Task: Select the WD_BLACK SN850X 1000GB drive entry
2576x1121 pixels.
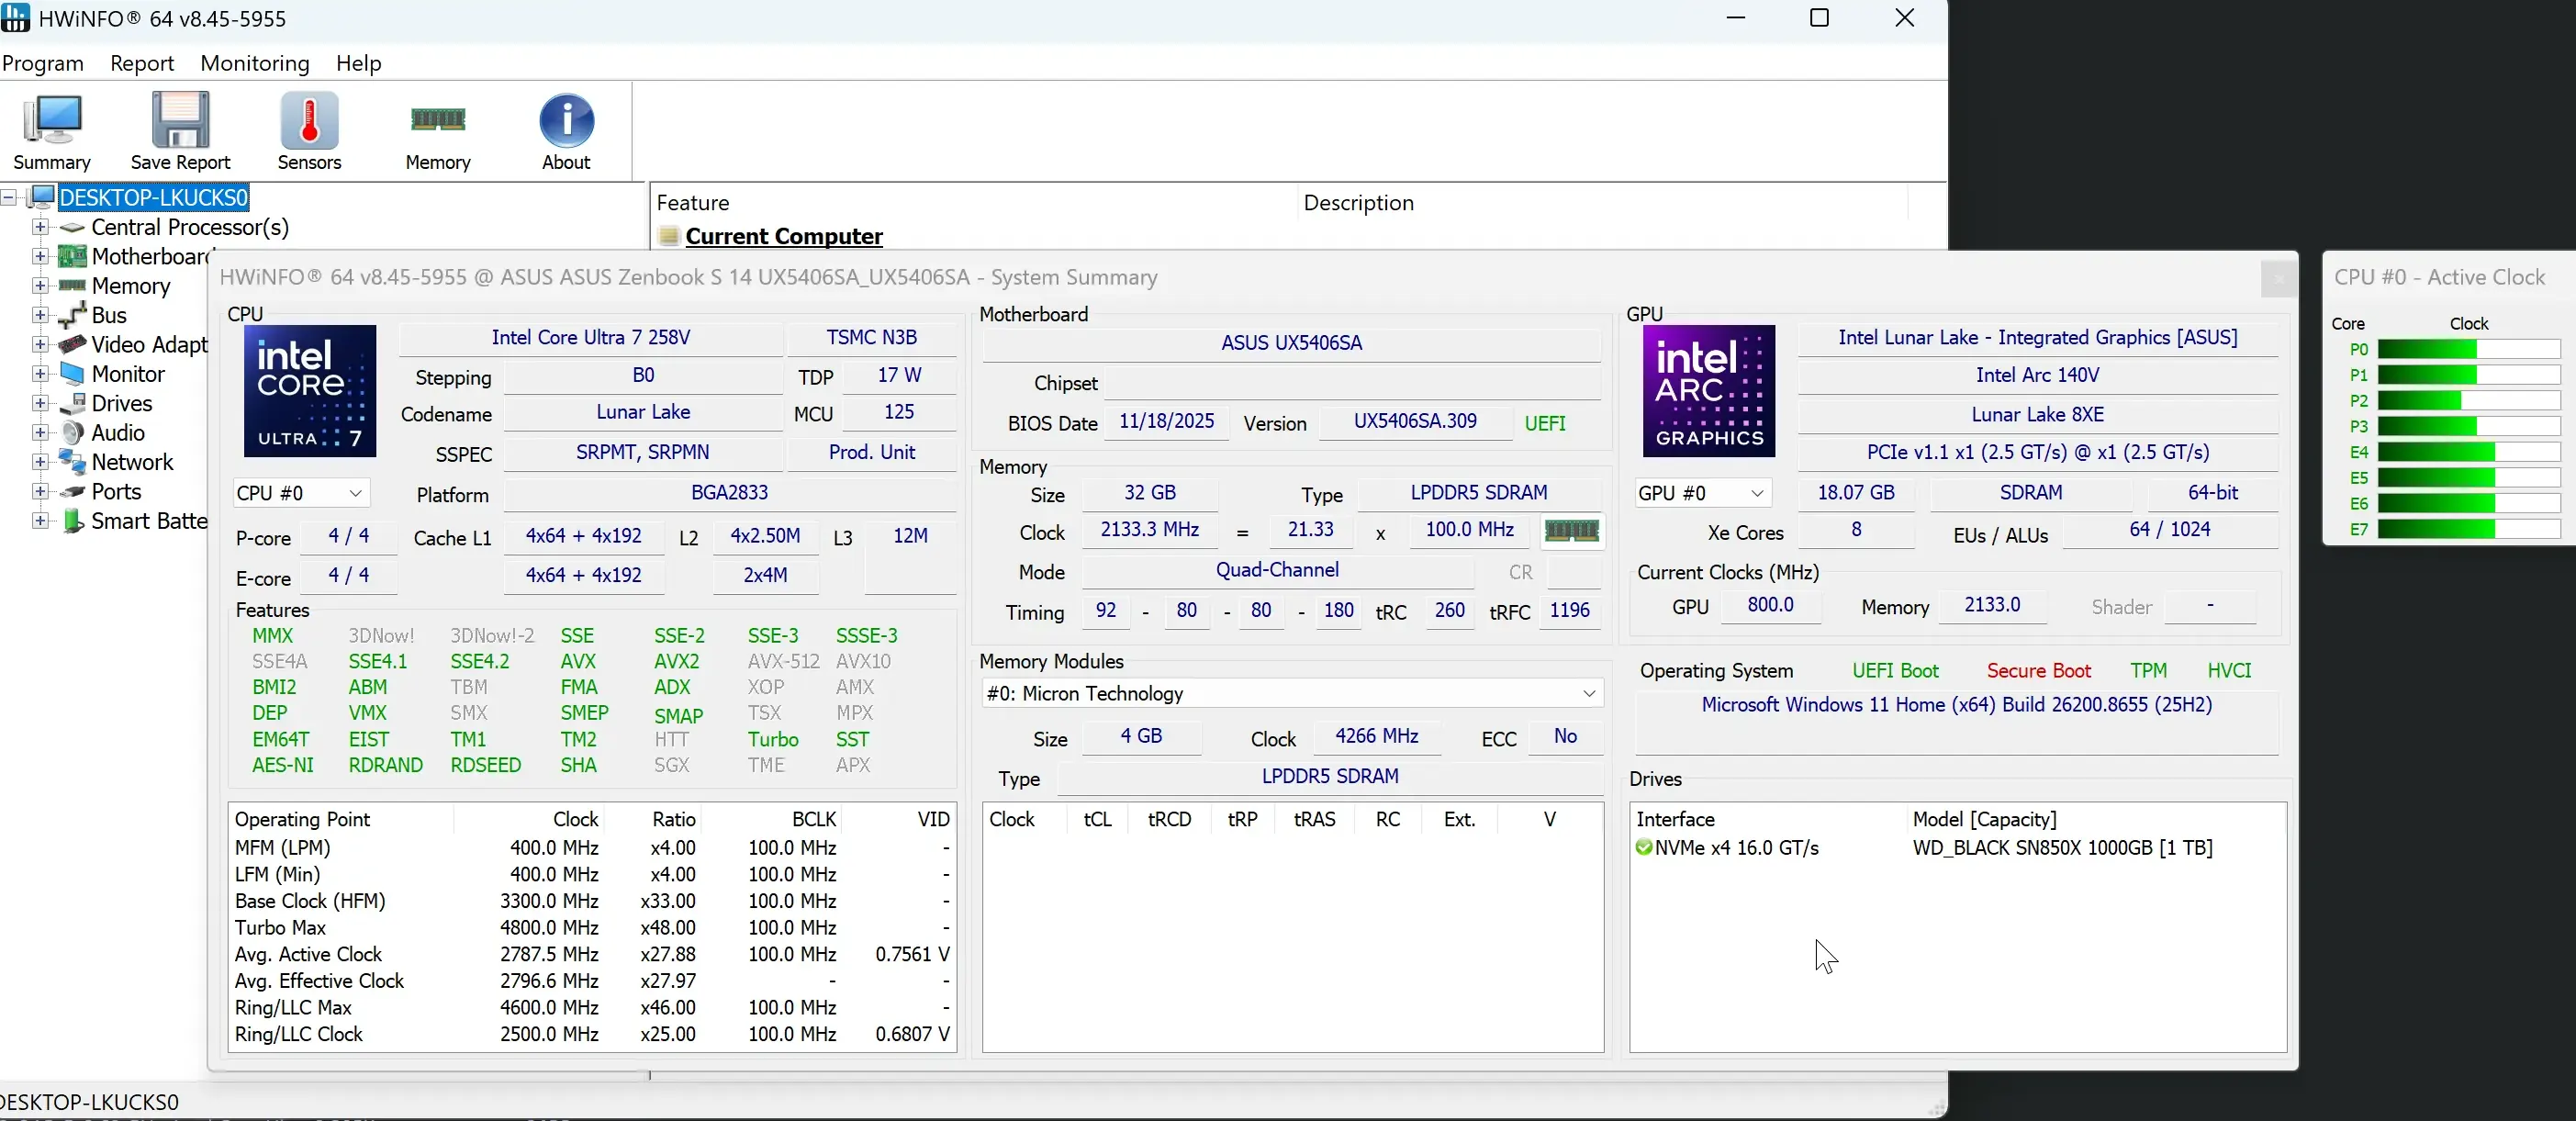Action: tap(2062, 848)
